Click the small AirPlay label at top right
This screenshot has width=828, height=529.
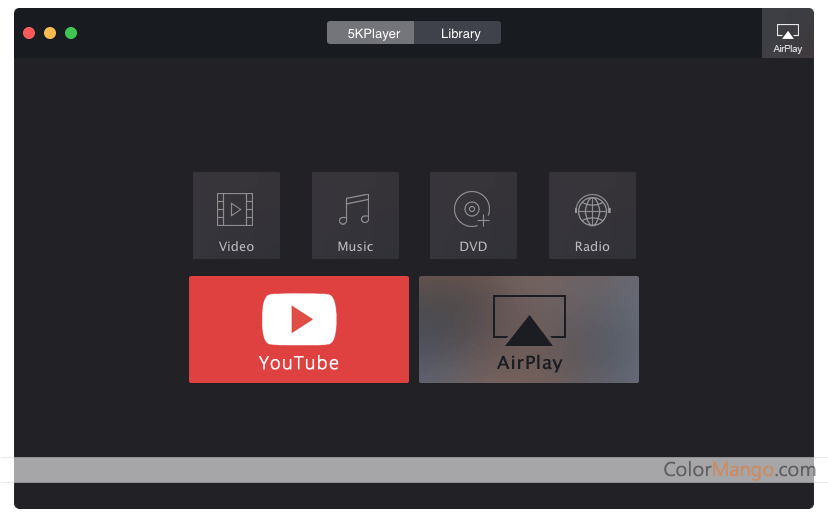pyautogui.click(x=787, y=48)
